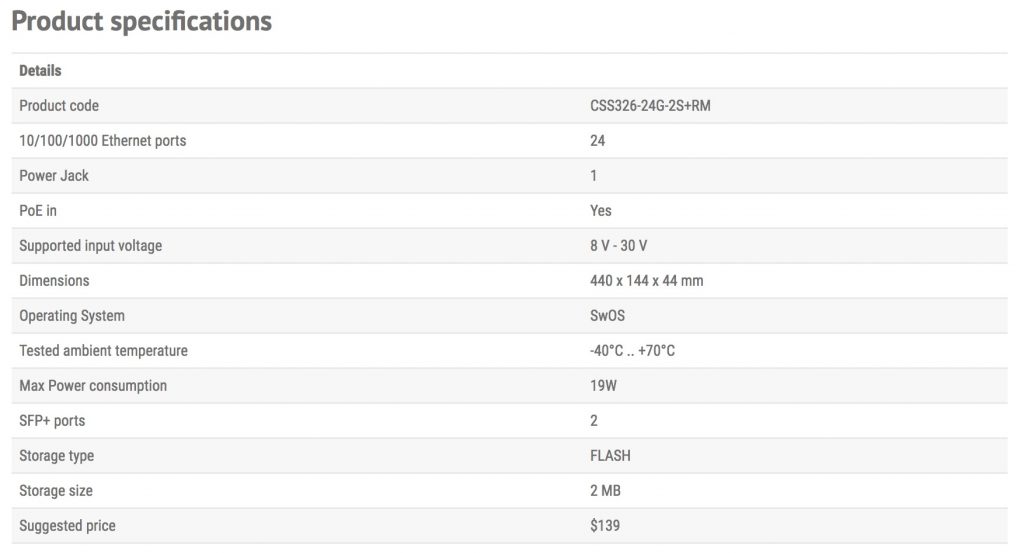Image resolution: width=1024 pixels, height=553 pixels.
Task: Click the Dimensions value 440 x 144 x 44 mm
Action: pos(646,281)
